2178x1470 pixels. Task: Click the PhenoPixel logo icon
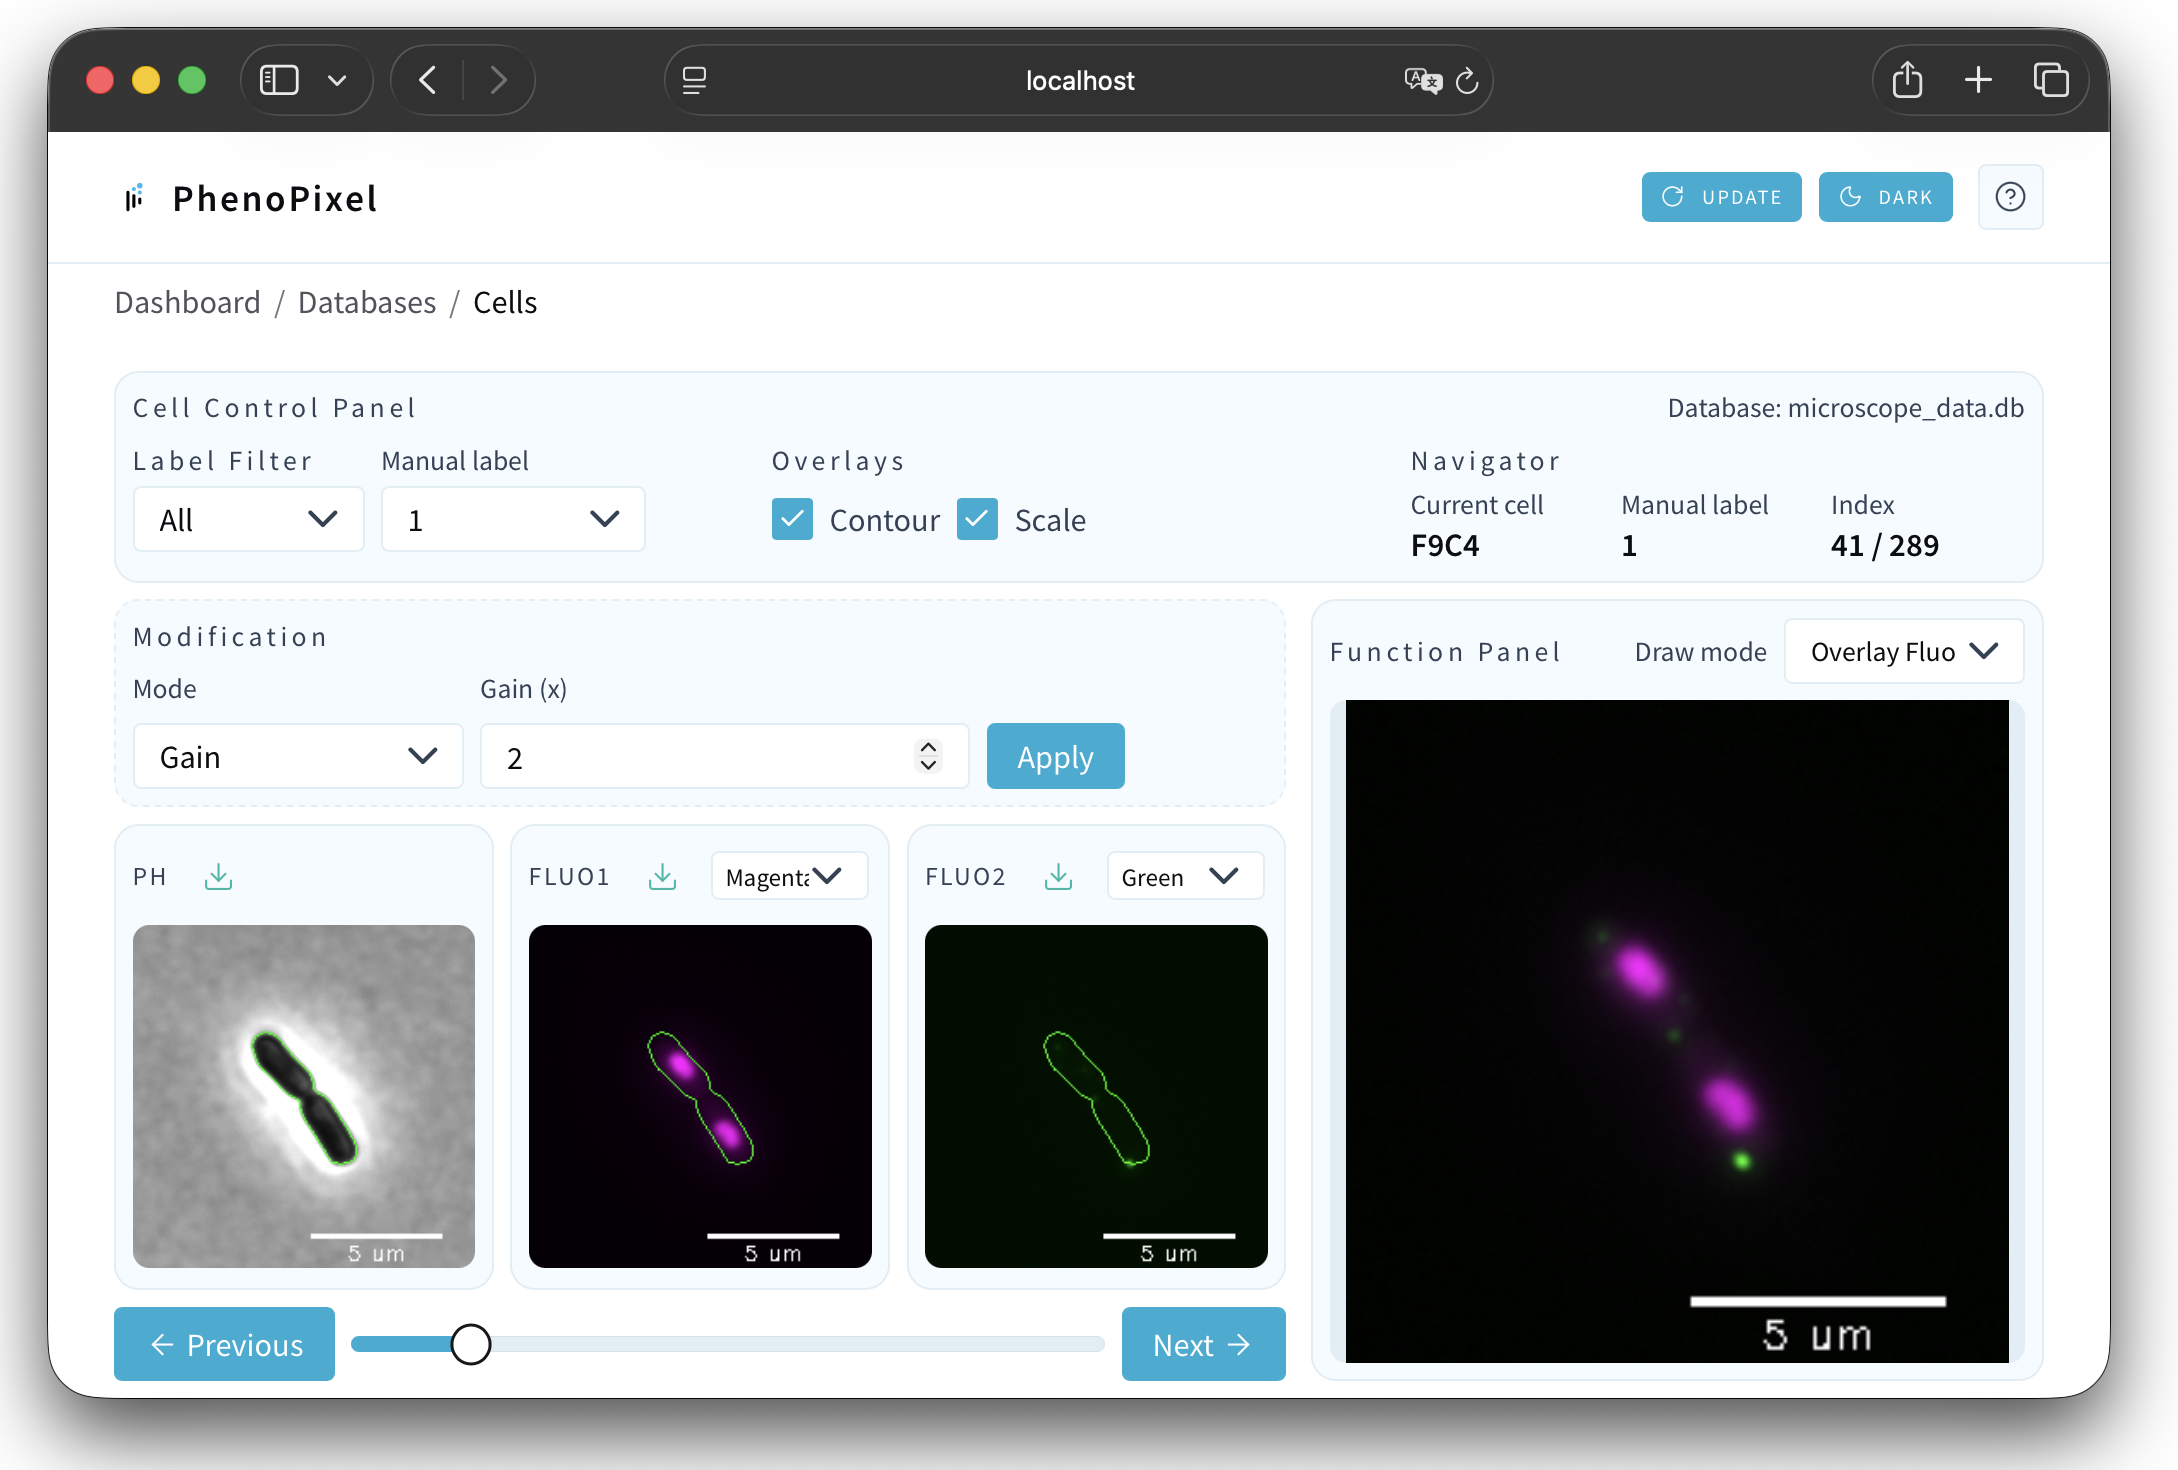(x=134, y=197)
